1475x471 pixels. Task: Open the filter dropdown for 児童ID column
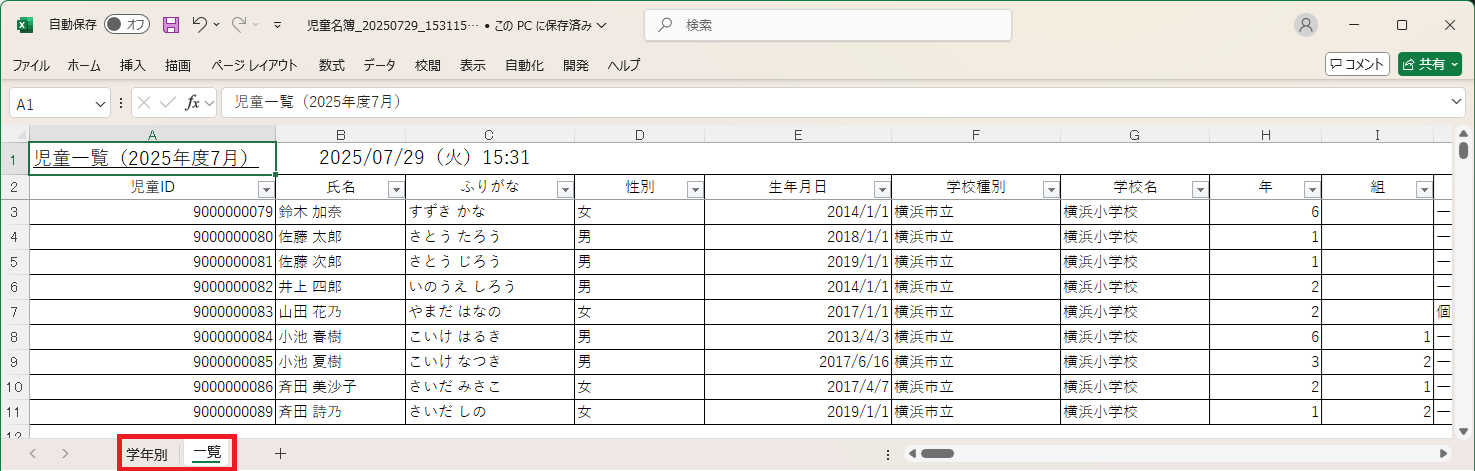click(x=266, y=189)
